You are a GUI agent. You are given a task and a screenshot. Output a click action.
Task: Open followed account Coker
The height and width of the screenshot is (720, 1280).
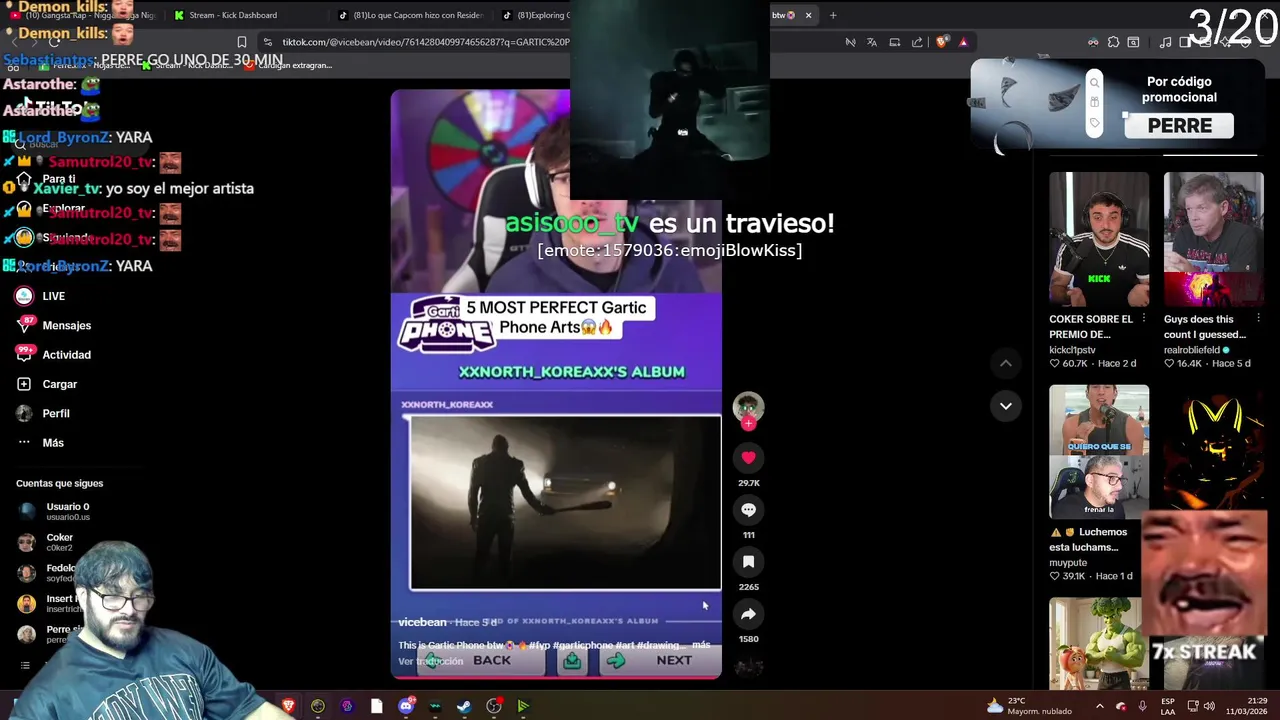click(47, 542)
